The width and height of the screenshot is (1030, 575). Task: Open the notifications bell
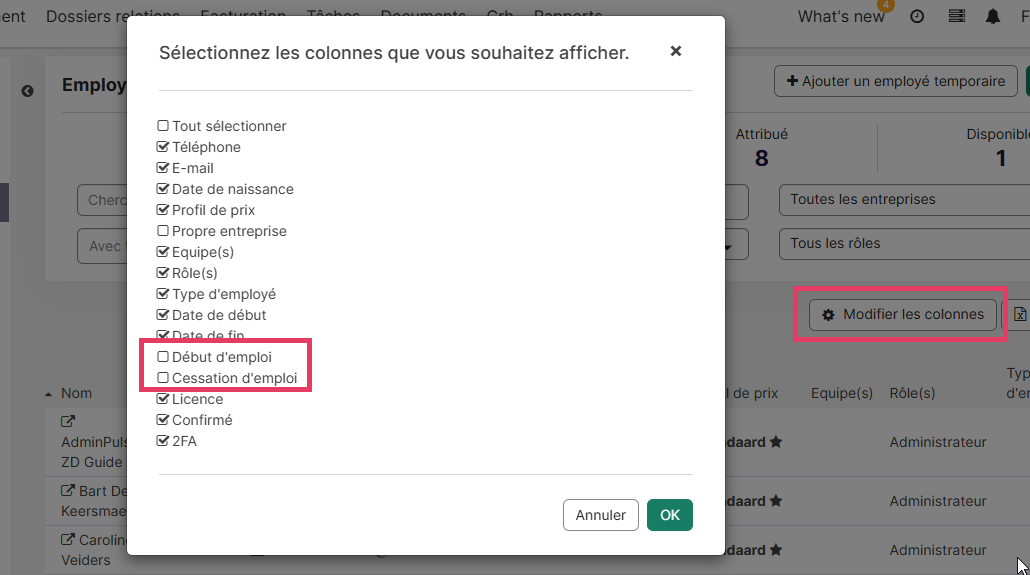993,17
